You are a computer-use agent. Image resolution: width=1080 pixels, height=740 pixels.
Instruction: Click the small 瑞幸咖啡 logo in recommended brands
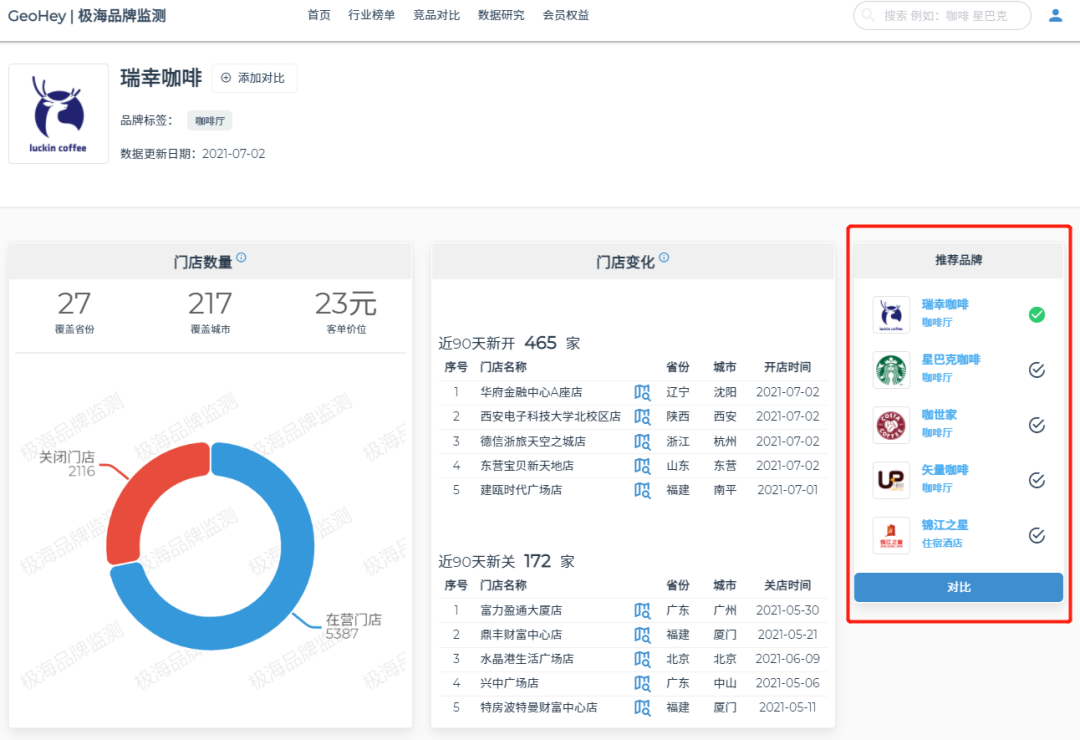891,315
